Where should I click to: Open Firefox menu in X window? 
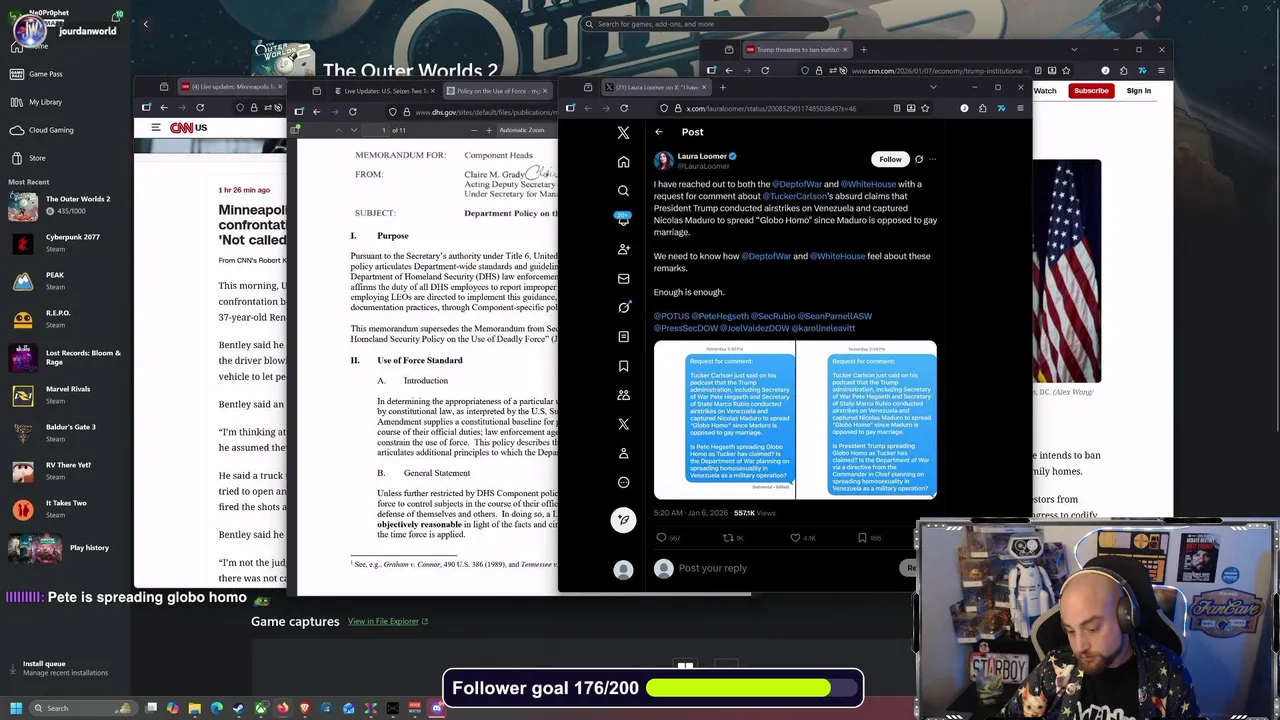tap(1021, 108)
